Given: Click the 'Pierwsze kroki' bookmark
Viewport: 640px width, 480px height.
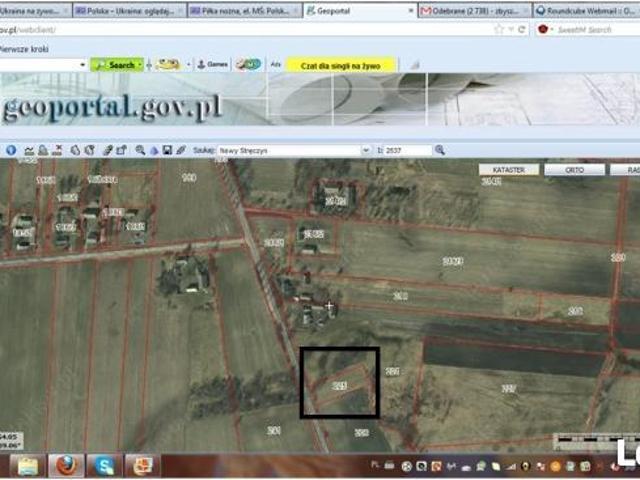Looking at the screenshot, I should pos(24,49).
